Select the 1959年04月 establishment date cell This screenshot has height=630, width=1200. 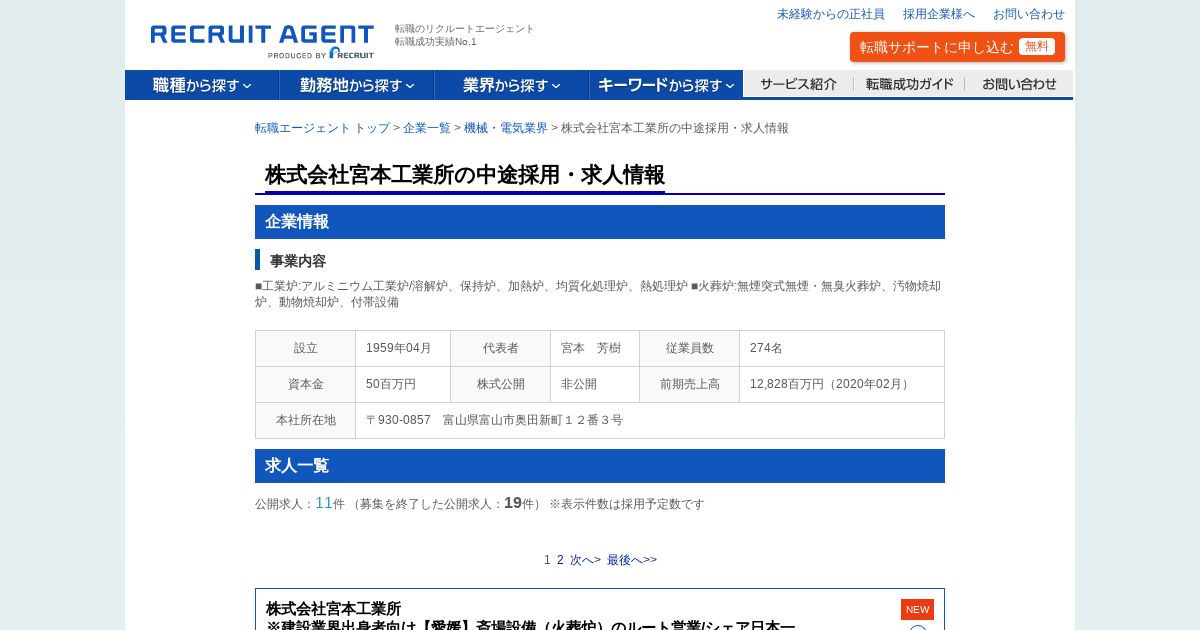[x=403, y=348]
